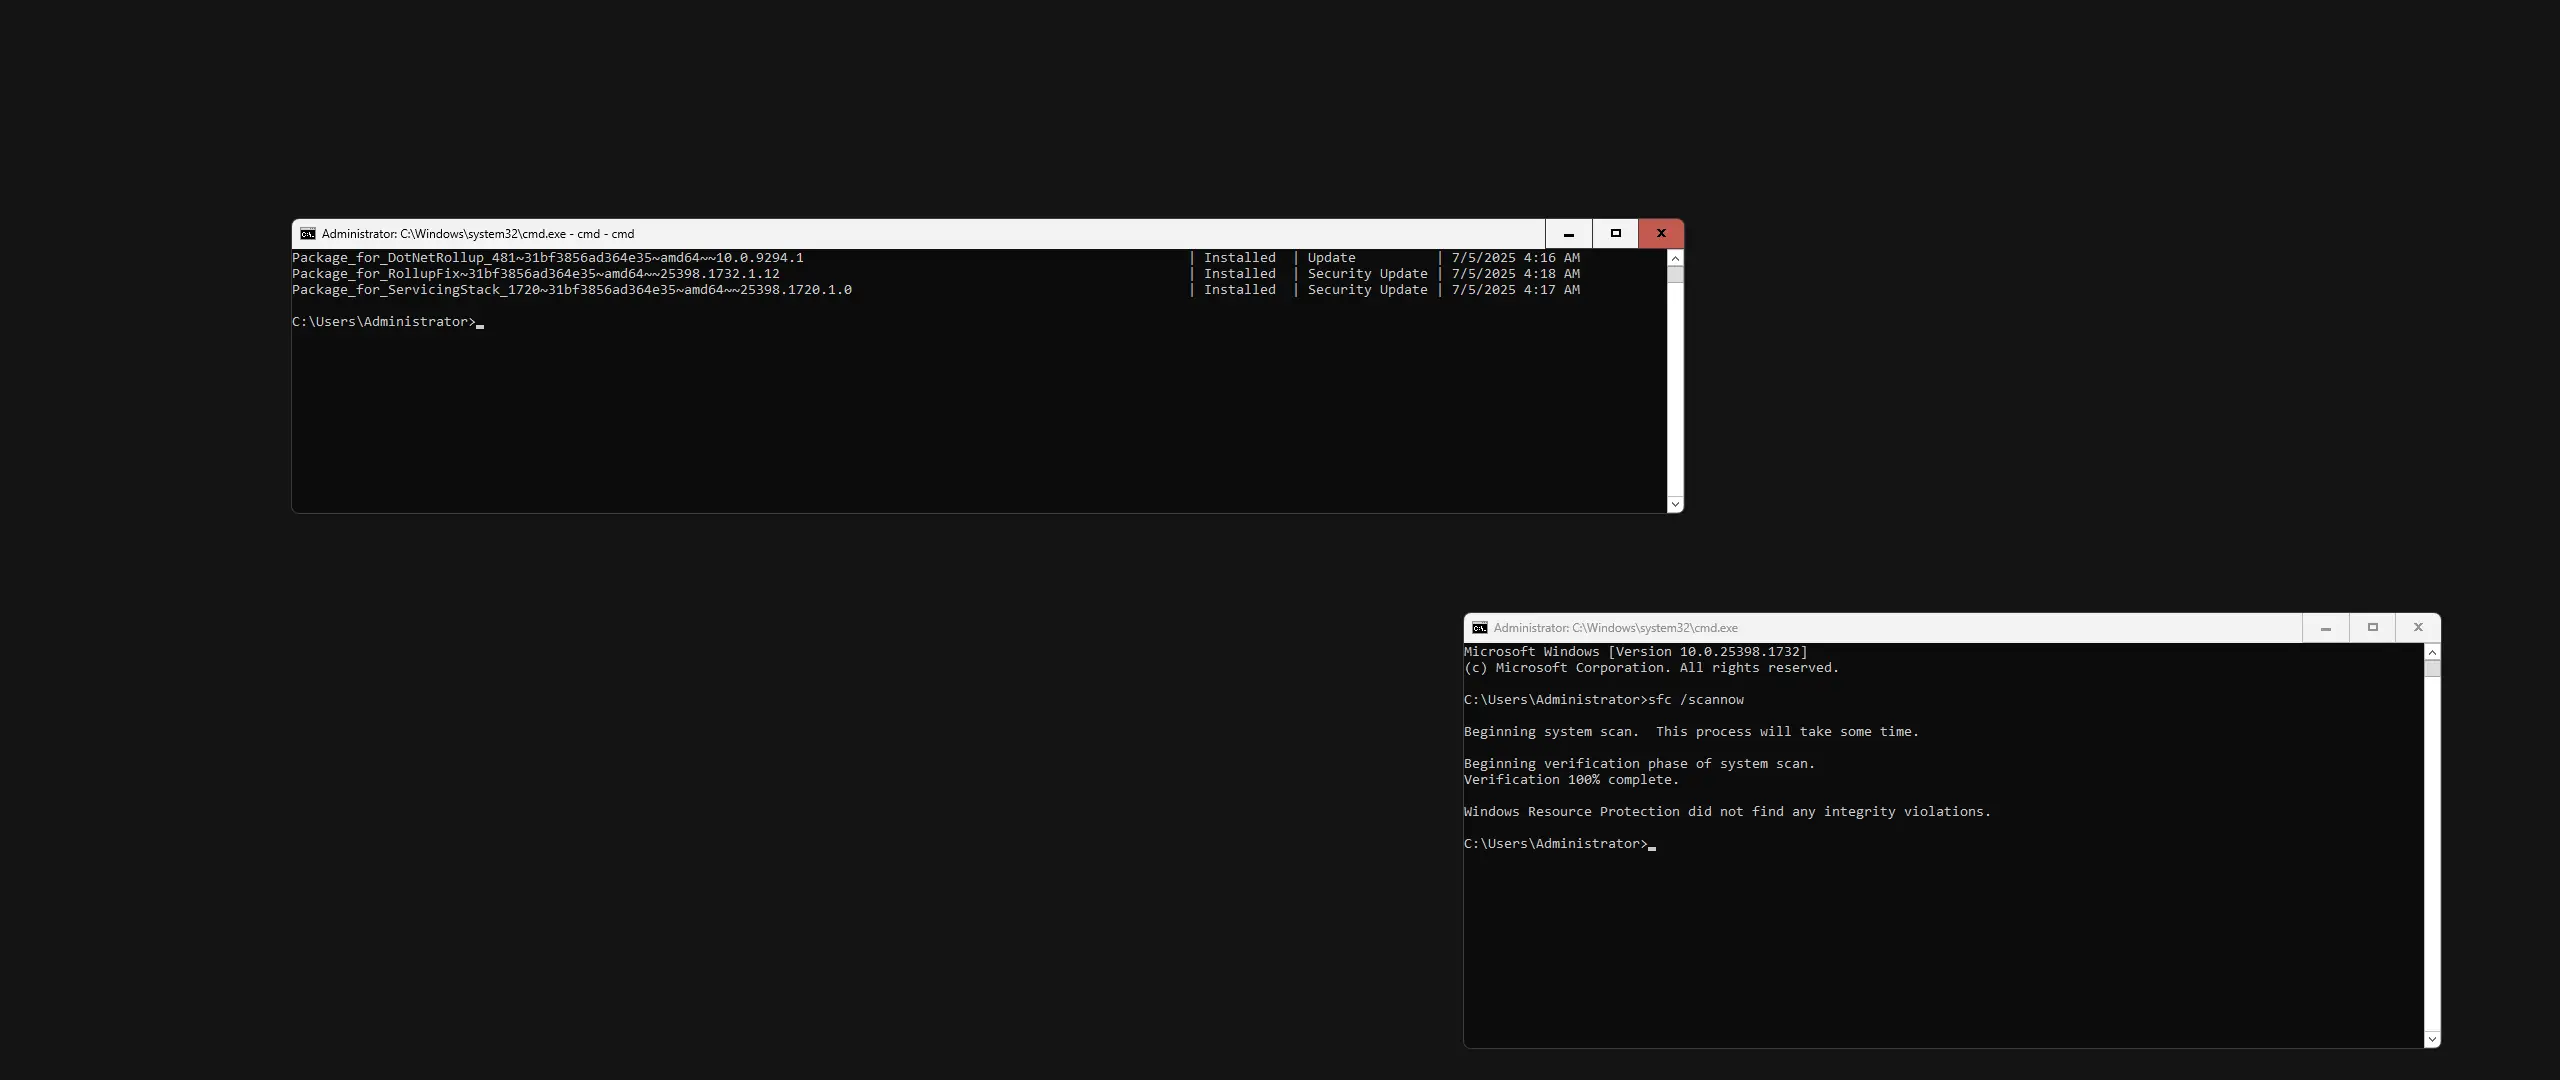The width and height of the screenshot is (2560, 1080).
Task: Click the scroll down arrow in the package list window
Action: (x=1675, y=505)
